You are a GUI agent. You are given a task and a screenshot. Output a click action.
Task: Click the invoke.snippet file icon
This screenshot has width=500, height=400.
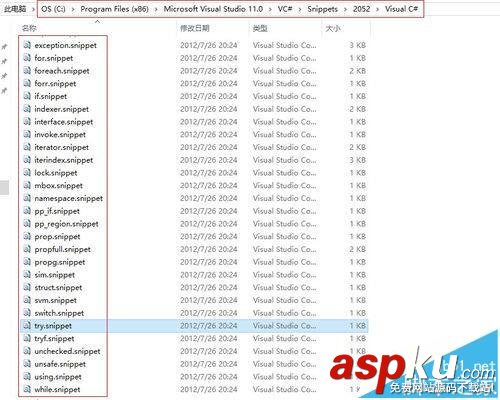tap(27, 134)
